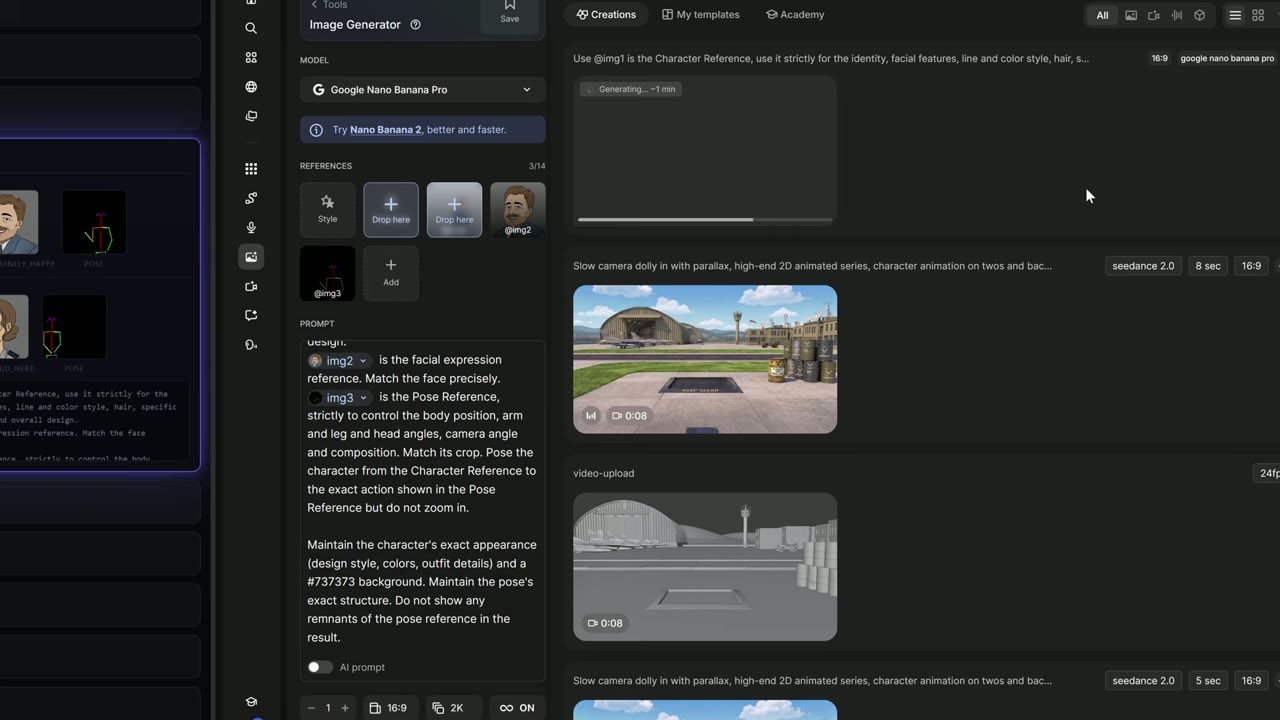Click the Image Generator help icon
1280x720 pixels.
416,25
